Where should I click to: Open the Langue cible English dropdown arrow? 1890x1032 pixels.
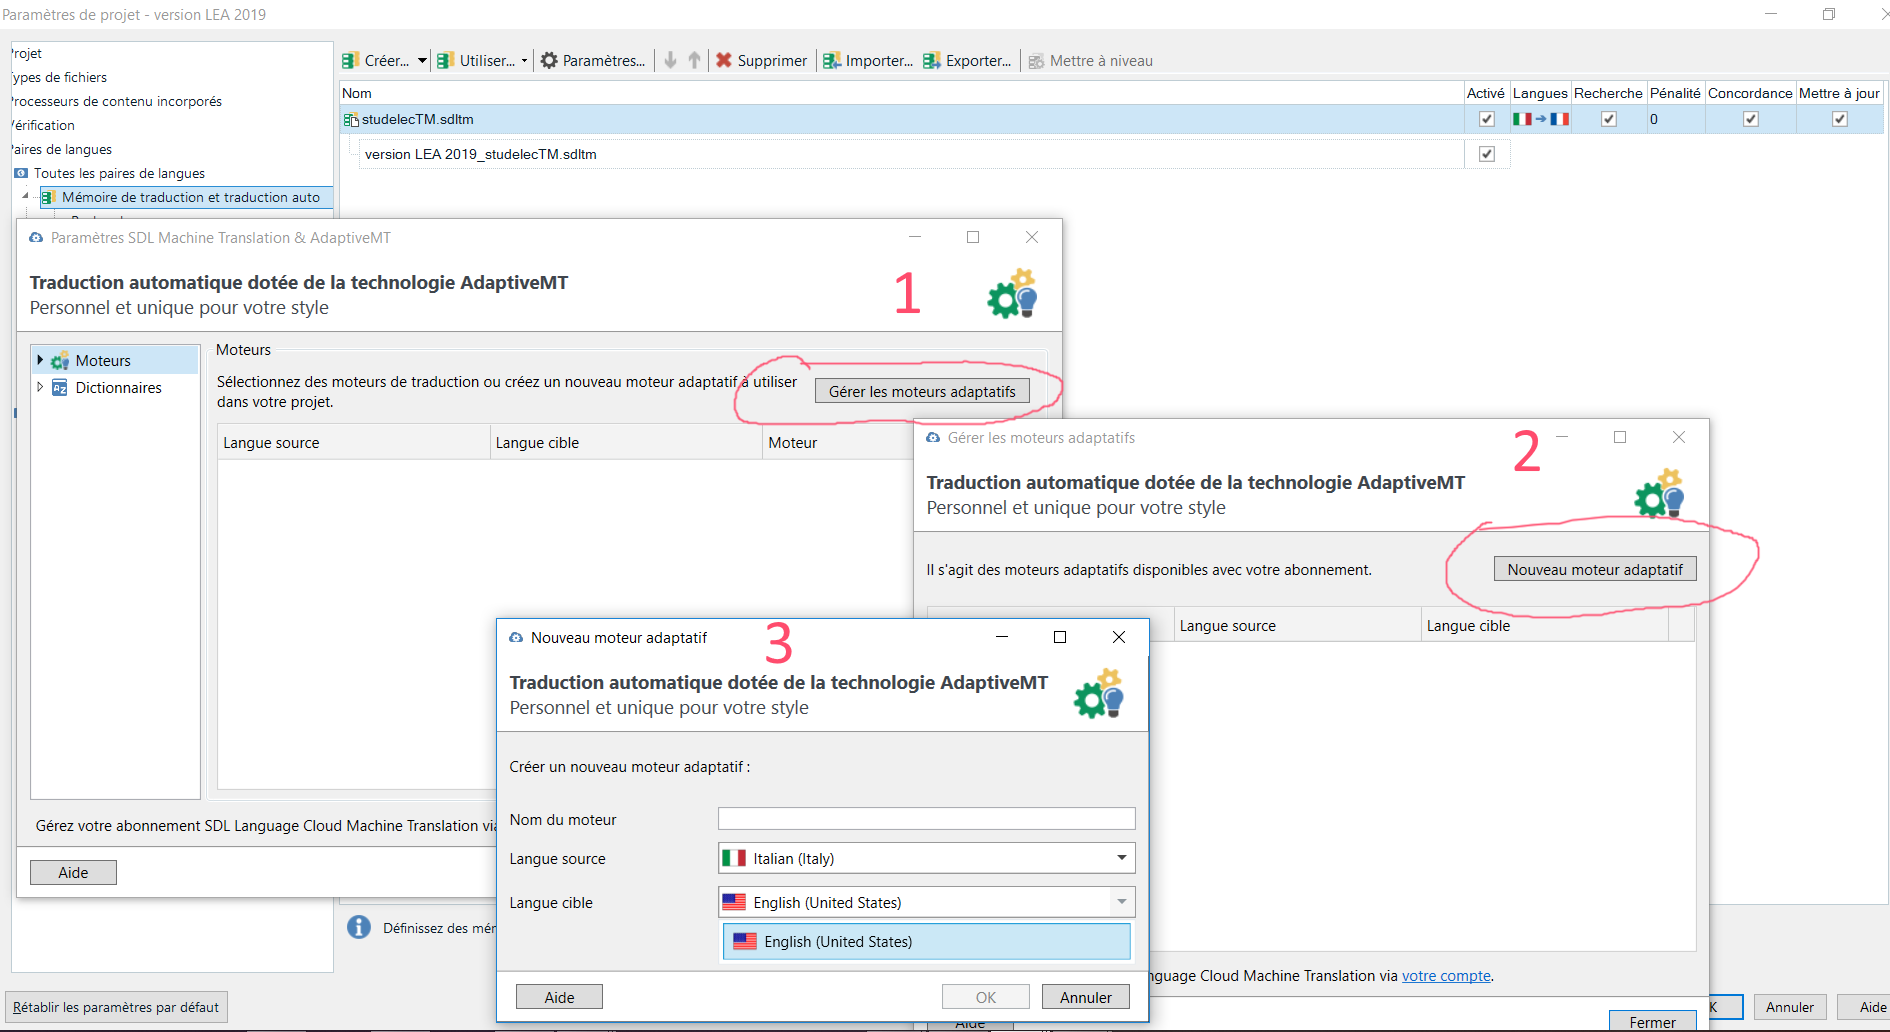[x=1122, y=902]
